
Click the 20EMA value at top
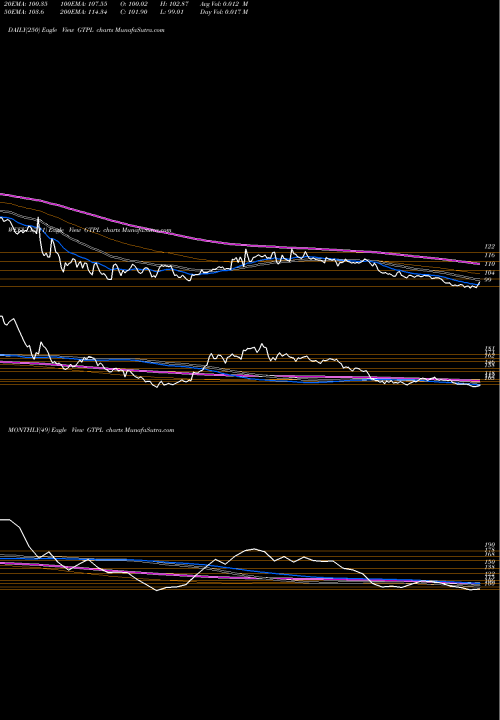[x=24, y=4]
